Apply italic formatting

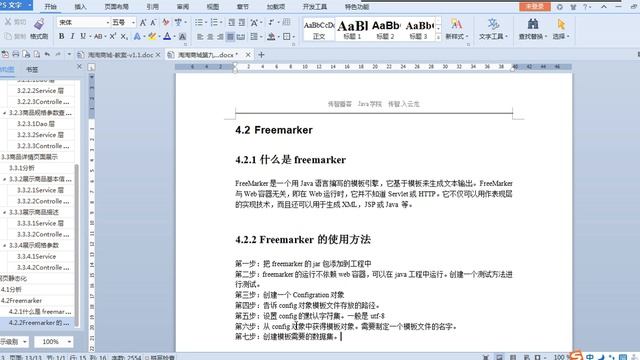[72, 36]
